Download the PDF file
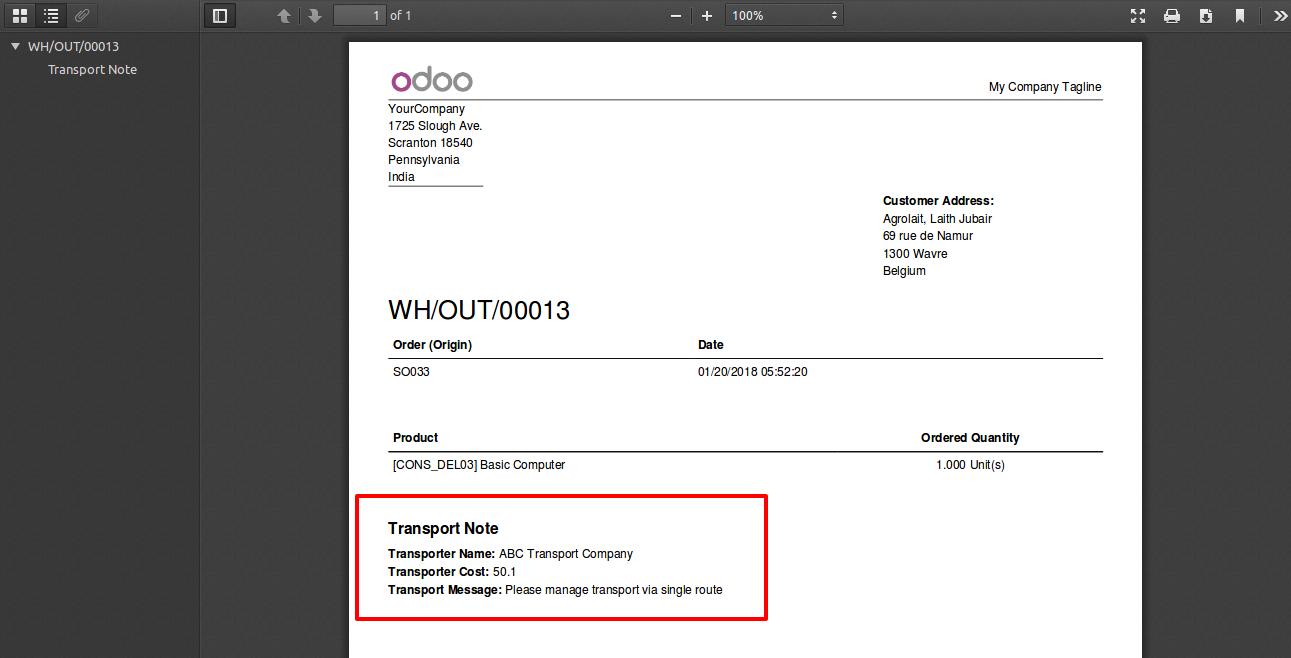 1206,15
